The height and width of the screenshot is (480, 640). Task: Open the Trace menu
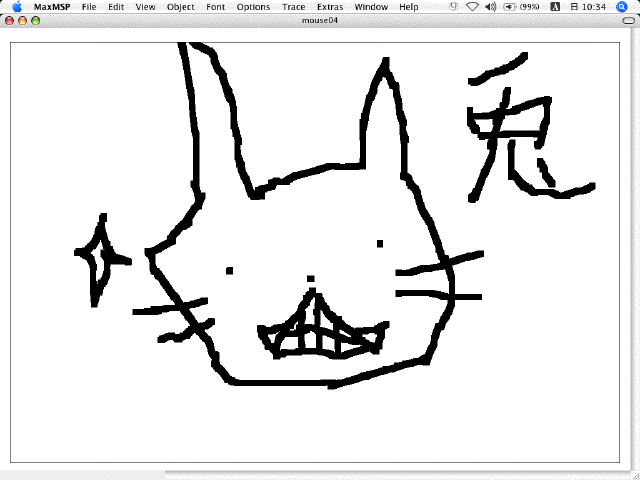coord(293,7)
